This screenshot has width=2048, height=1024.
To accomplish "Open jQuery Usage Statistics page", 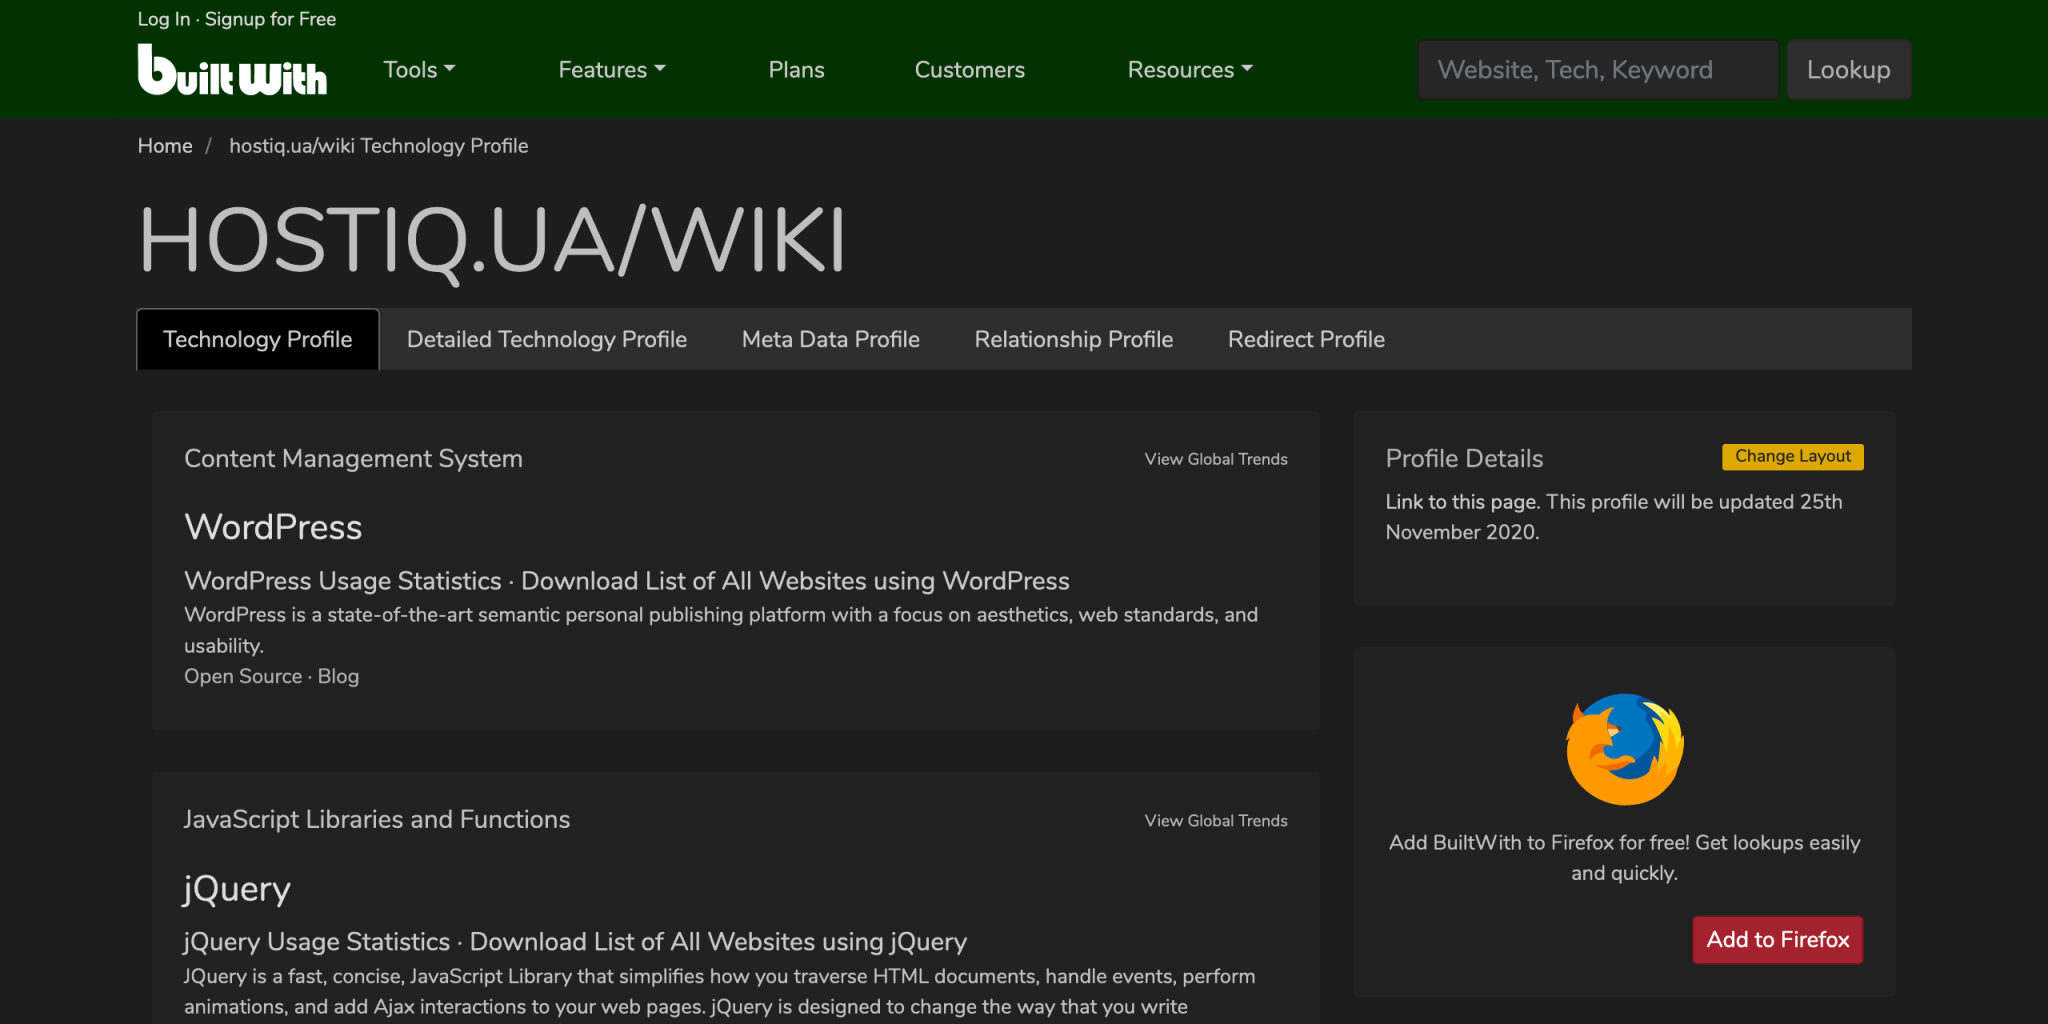I will point(316,941).
